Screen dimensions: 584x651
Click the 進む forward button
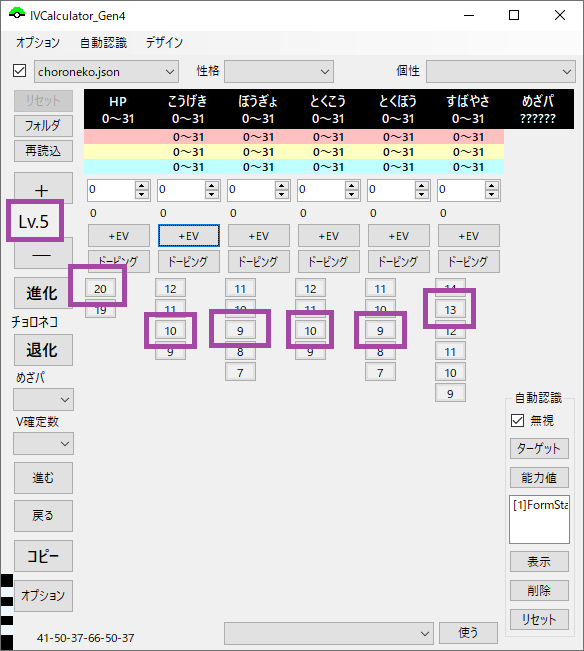point(43,478)
